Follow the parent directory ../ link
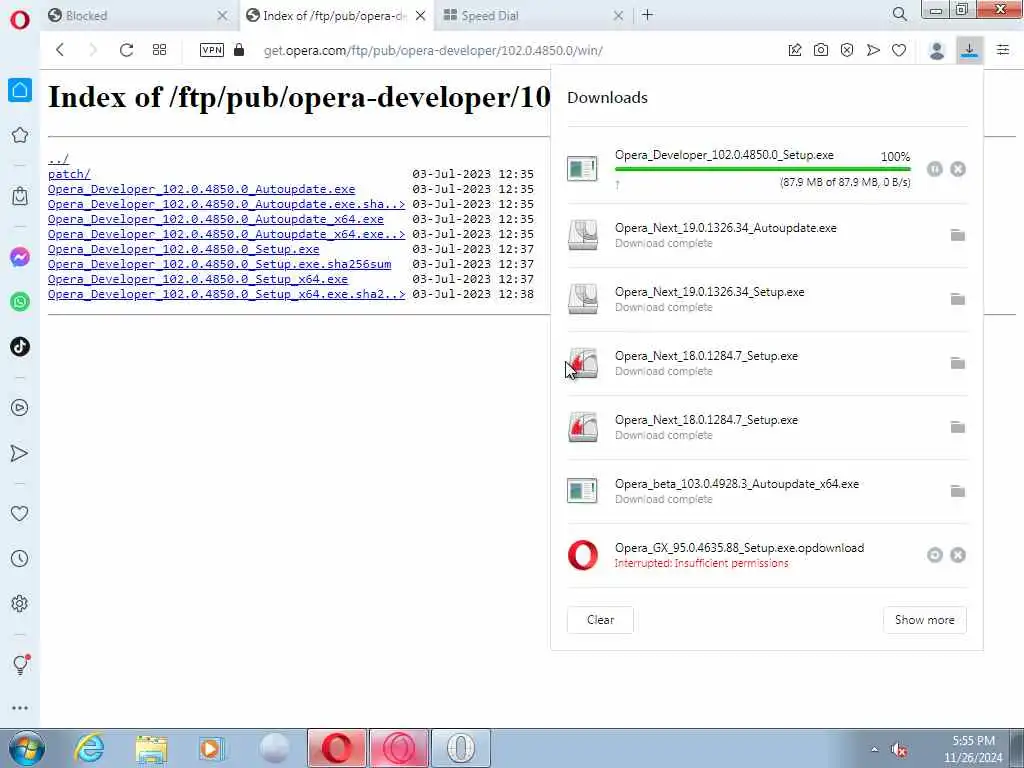The height and width of the screenshot is (768, 1024). click(58, 159)
